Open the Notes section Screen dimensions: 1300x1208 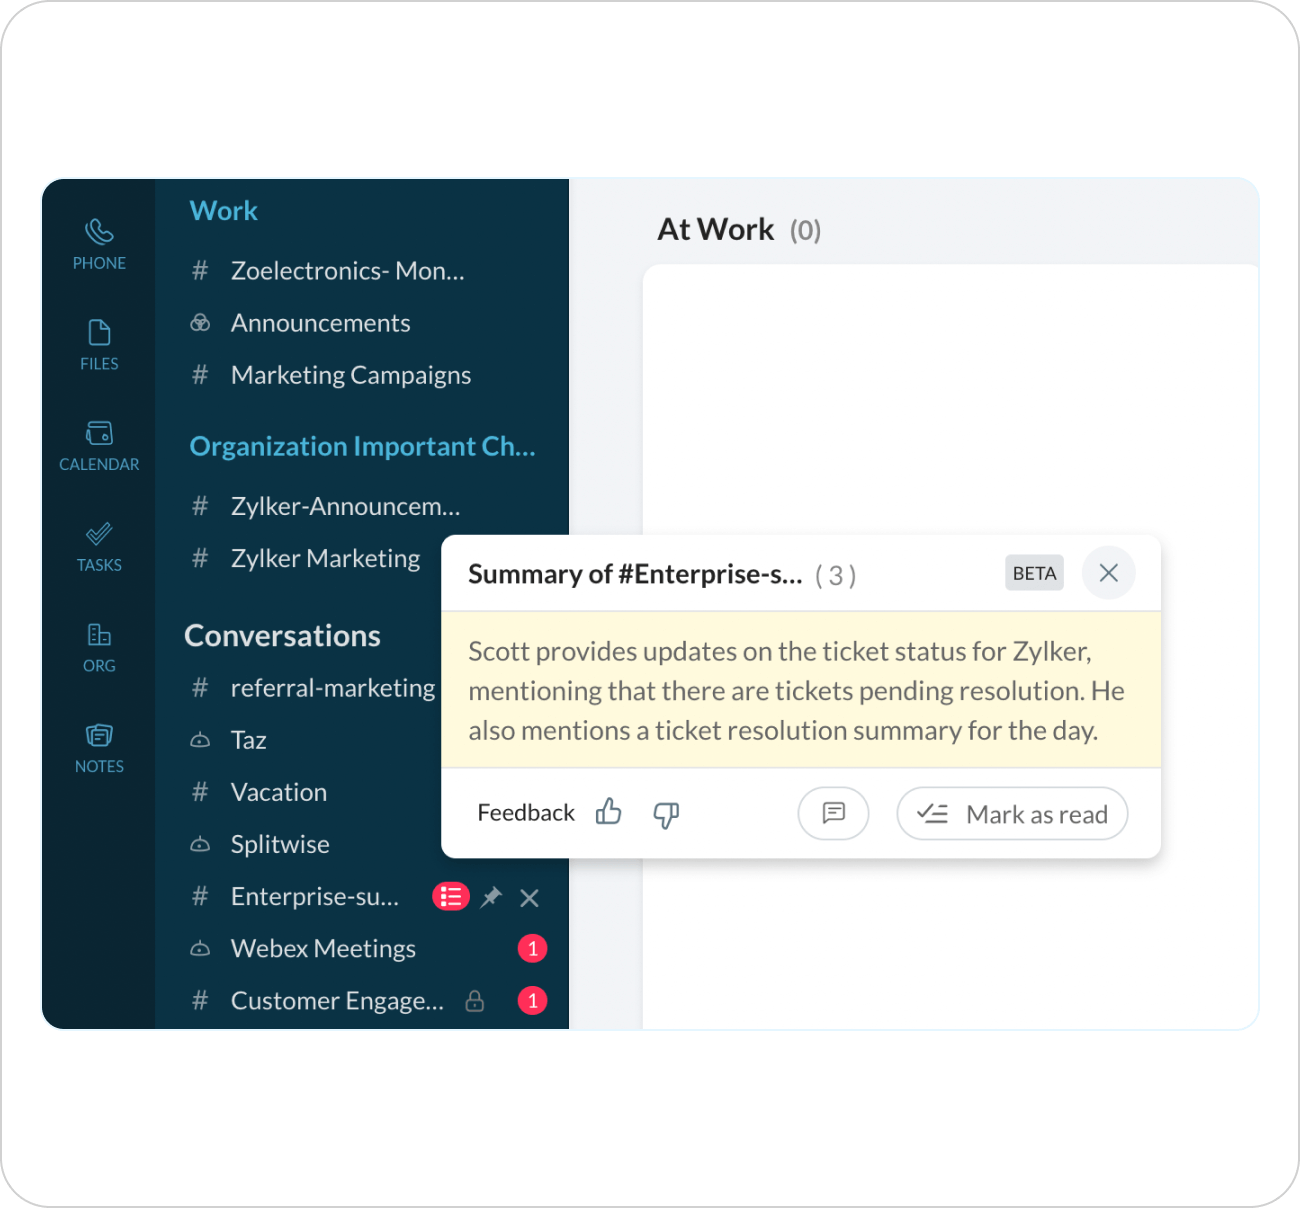(x=98, y=747)
